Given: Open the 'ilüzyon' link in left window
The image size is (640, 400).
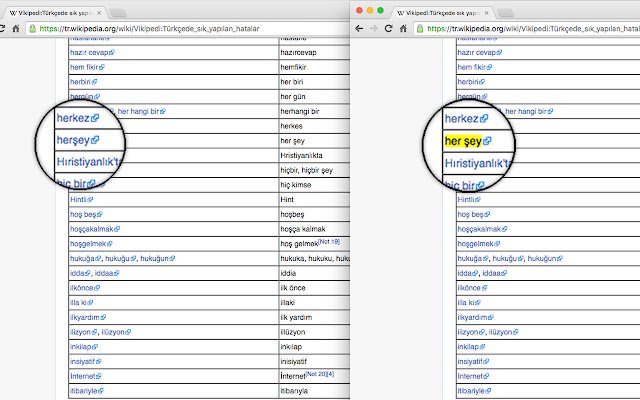Looking at the screenshot, I should pyautogui.click(x=113, y=332).
